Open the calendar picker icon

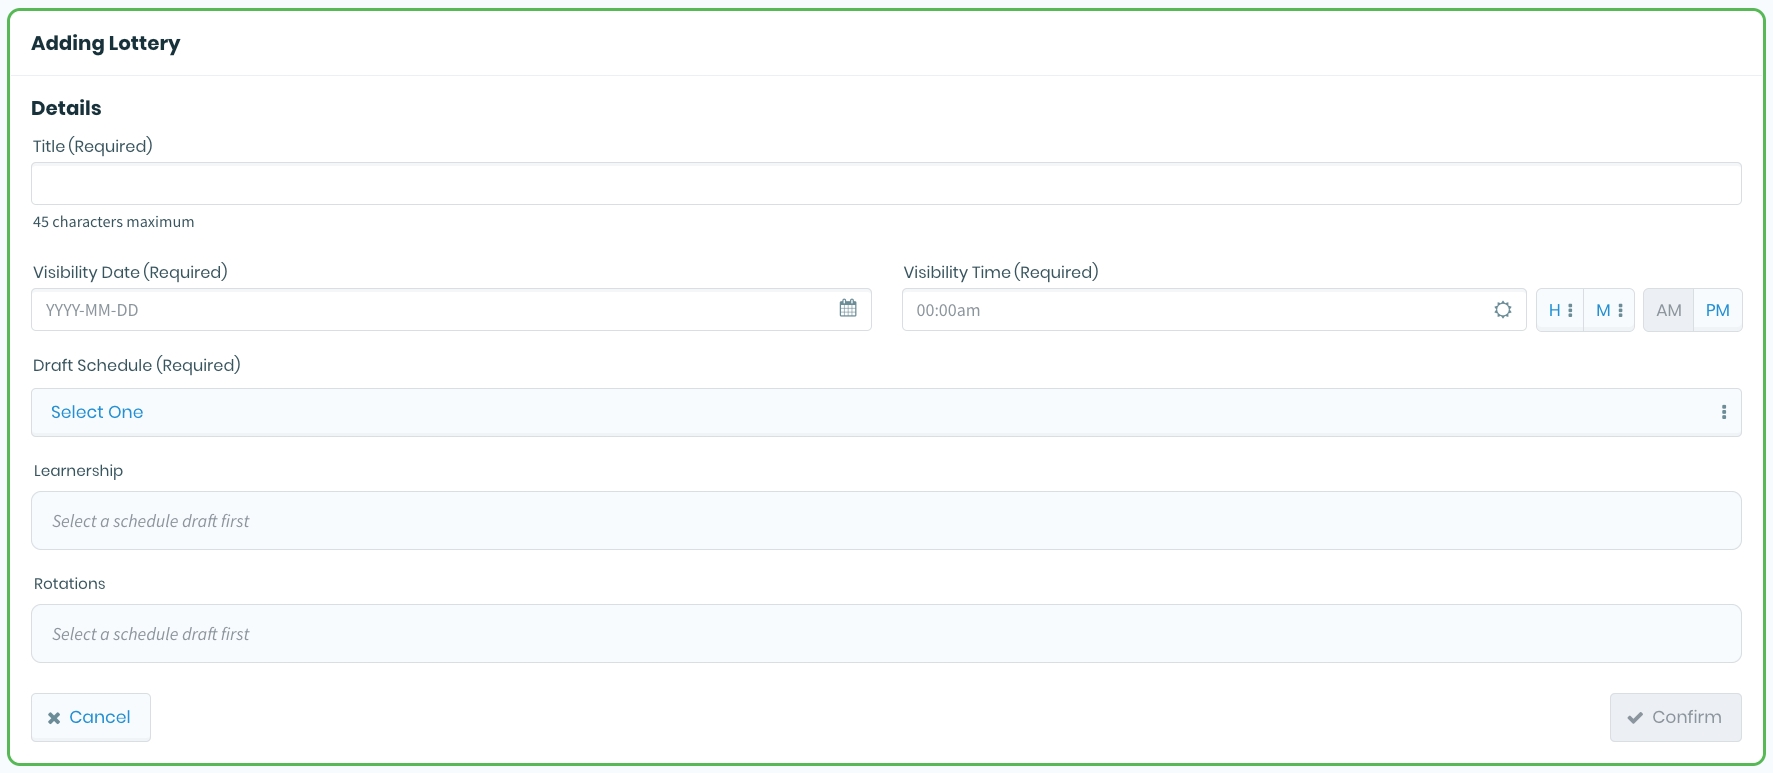848,309
